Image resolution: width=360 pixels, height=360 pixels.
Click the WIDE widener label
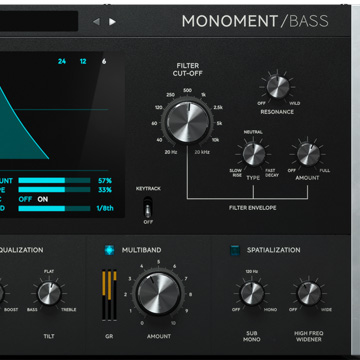click(x=326, y=310)
